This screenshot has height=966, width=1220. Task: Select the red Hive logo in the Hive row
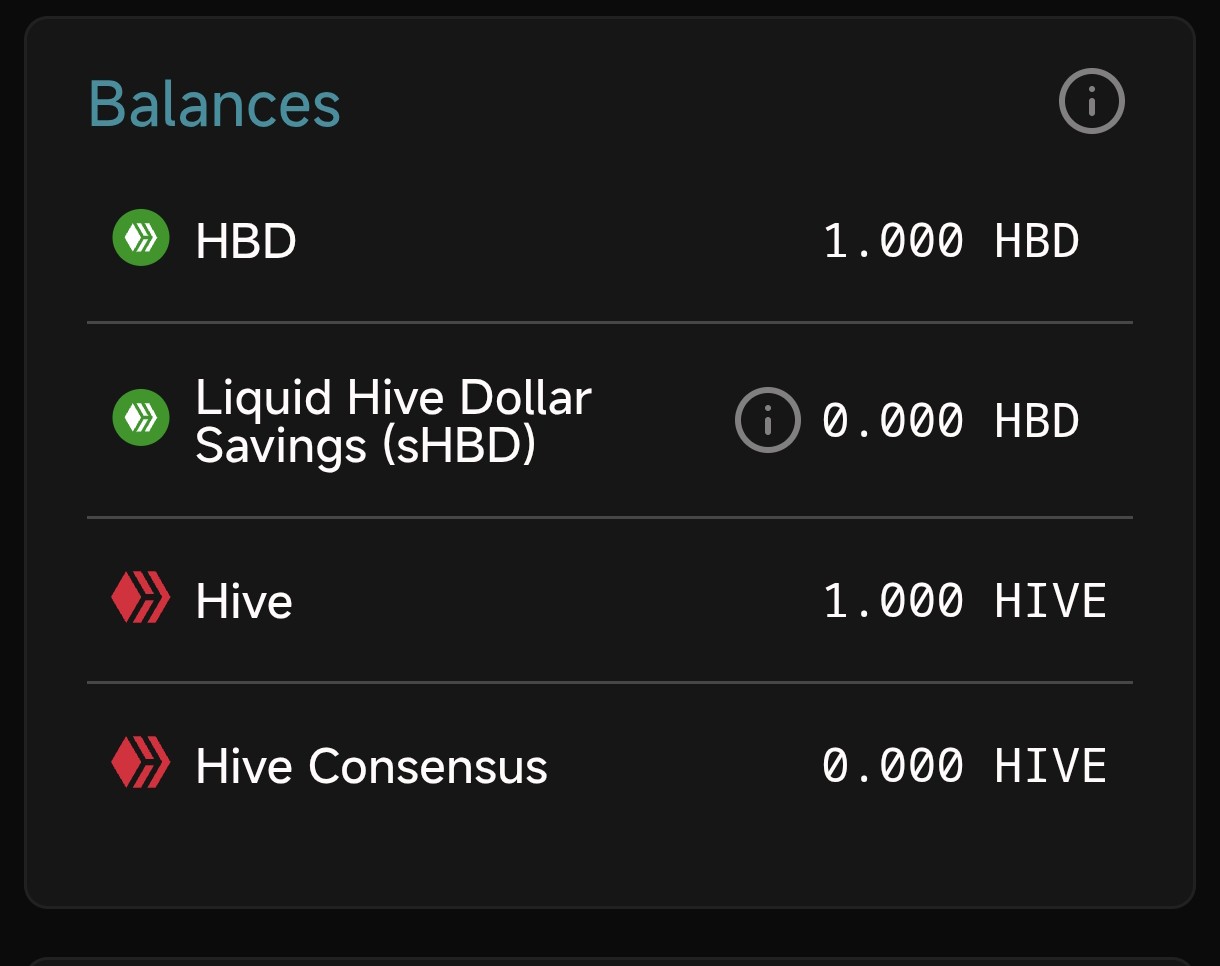click(140, 598)
